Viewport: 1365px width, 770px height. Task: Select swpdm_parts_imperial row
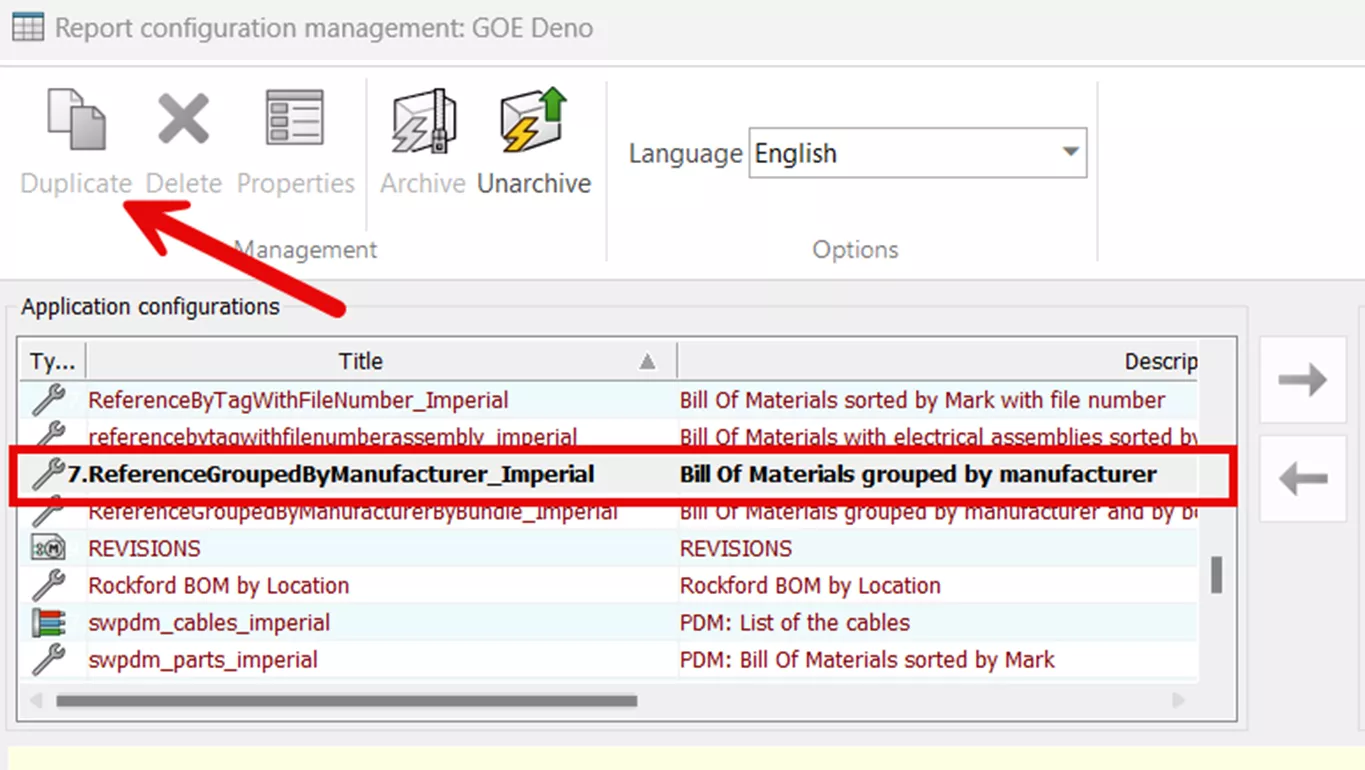(609, 660)
